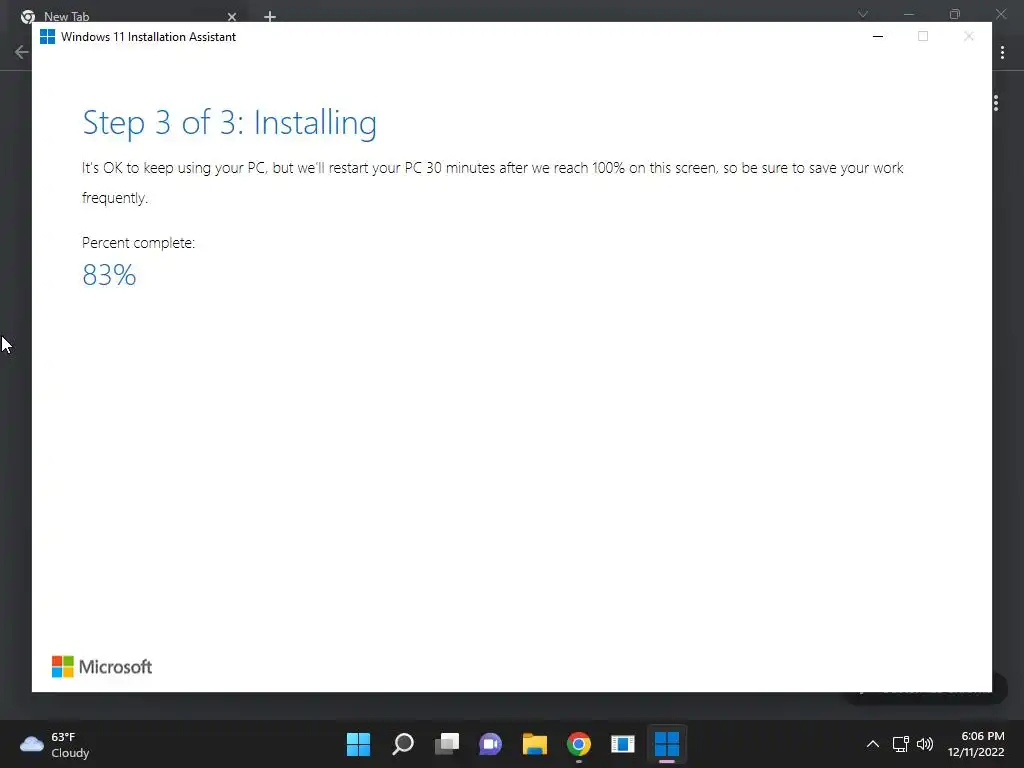Click the 83% percent complete value
This screenshot has height=768, width=1024.
pyautogui.click(x=109, y=275)
